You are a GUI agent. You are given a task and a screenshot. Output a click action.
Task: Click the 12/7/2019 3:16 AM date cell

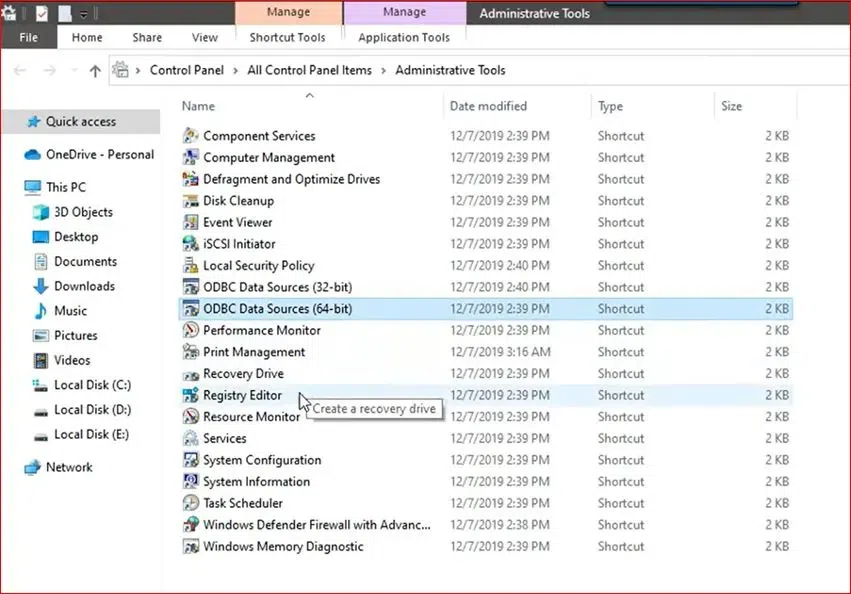click(x=500, y=352)
